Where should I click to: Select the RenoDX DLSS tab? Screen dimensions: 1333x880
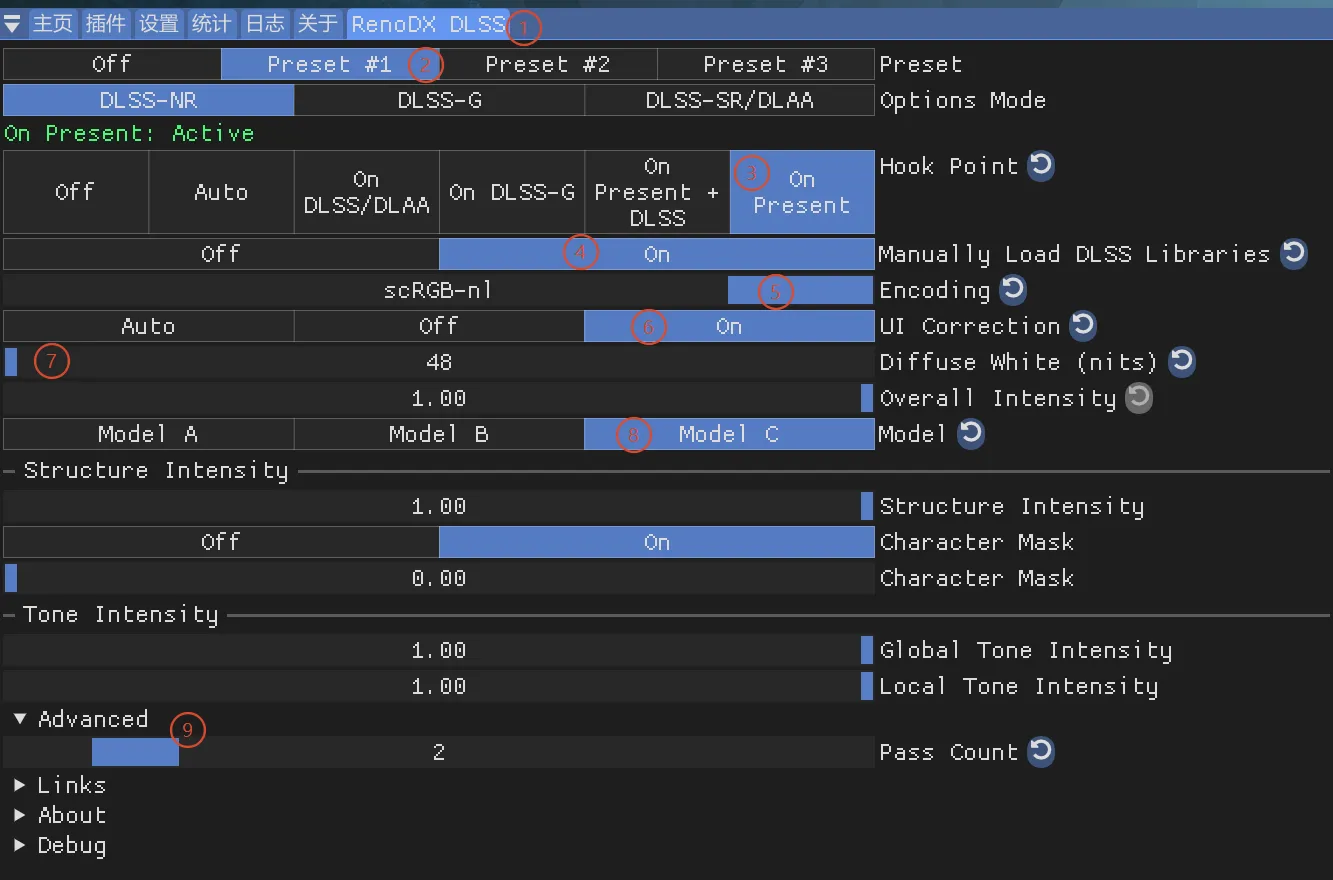tap(428, 24)
